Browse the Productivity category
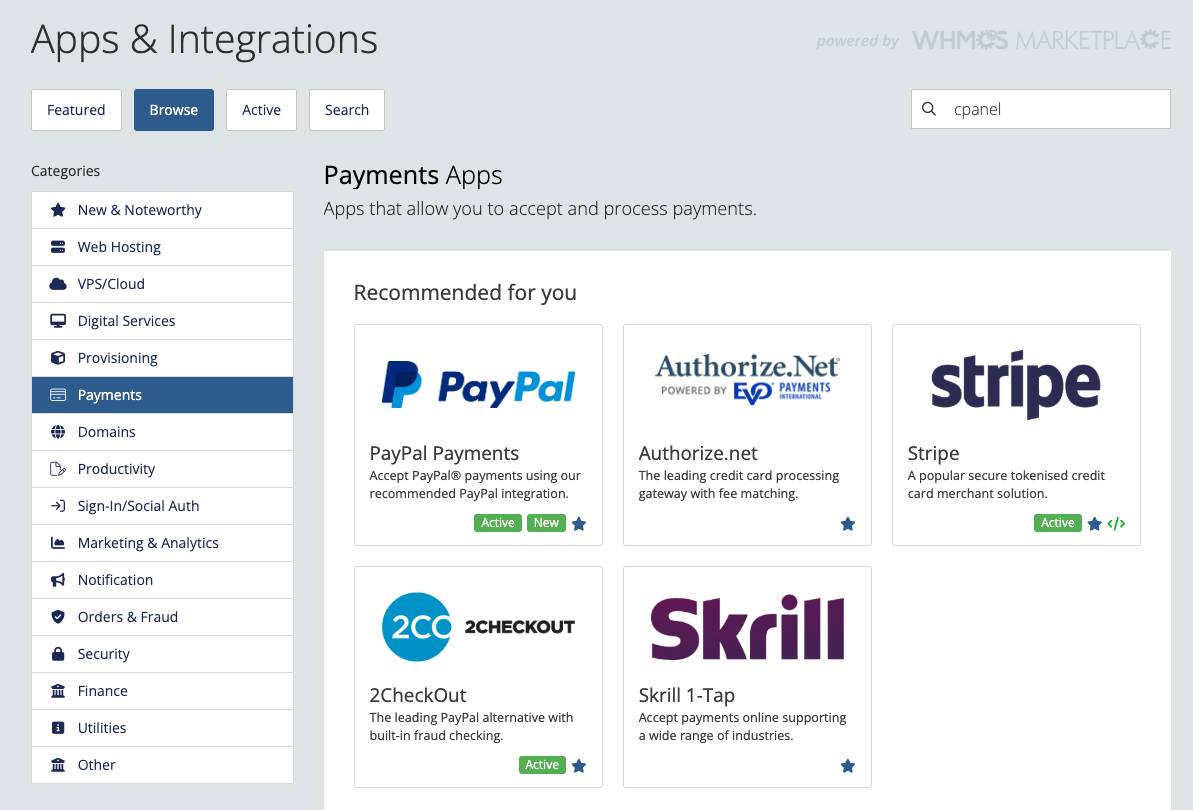This screenshot has height=810, width=1193. (x=162, y=469)
